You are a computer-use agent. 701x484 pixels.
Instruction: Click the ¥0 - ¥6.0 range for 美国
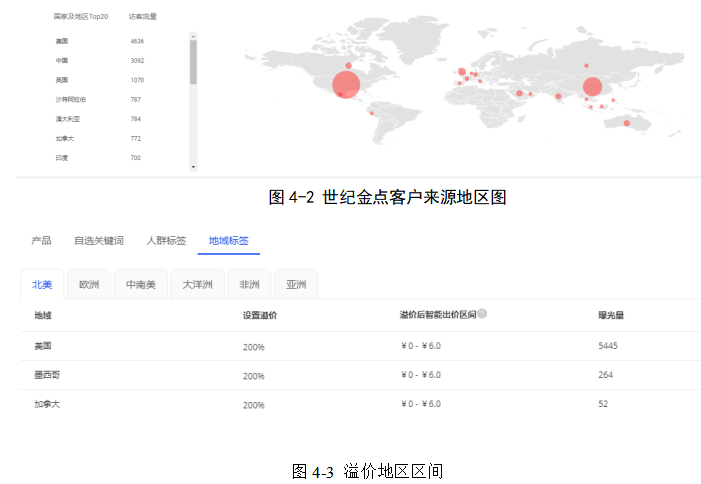click(421, 346)
